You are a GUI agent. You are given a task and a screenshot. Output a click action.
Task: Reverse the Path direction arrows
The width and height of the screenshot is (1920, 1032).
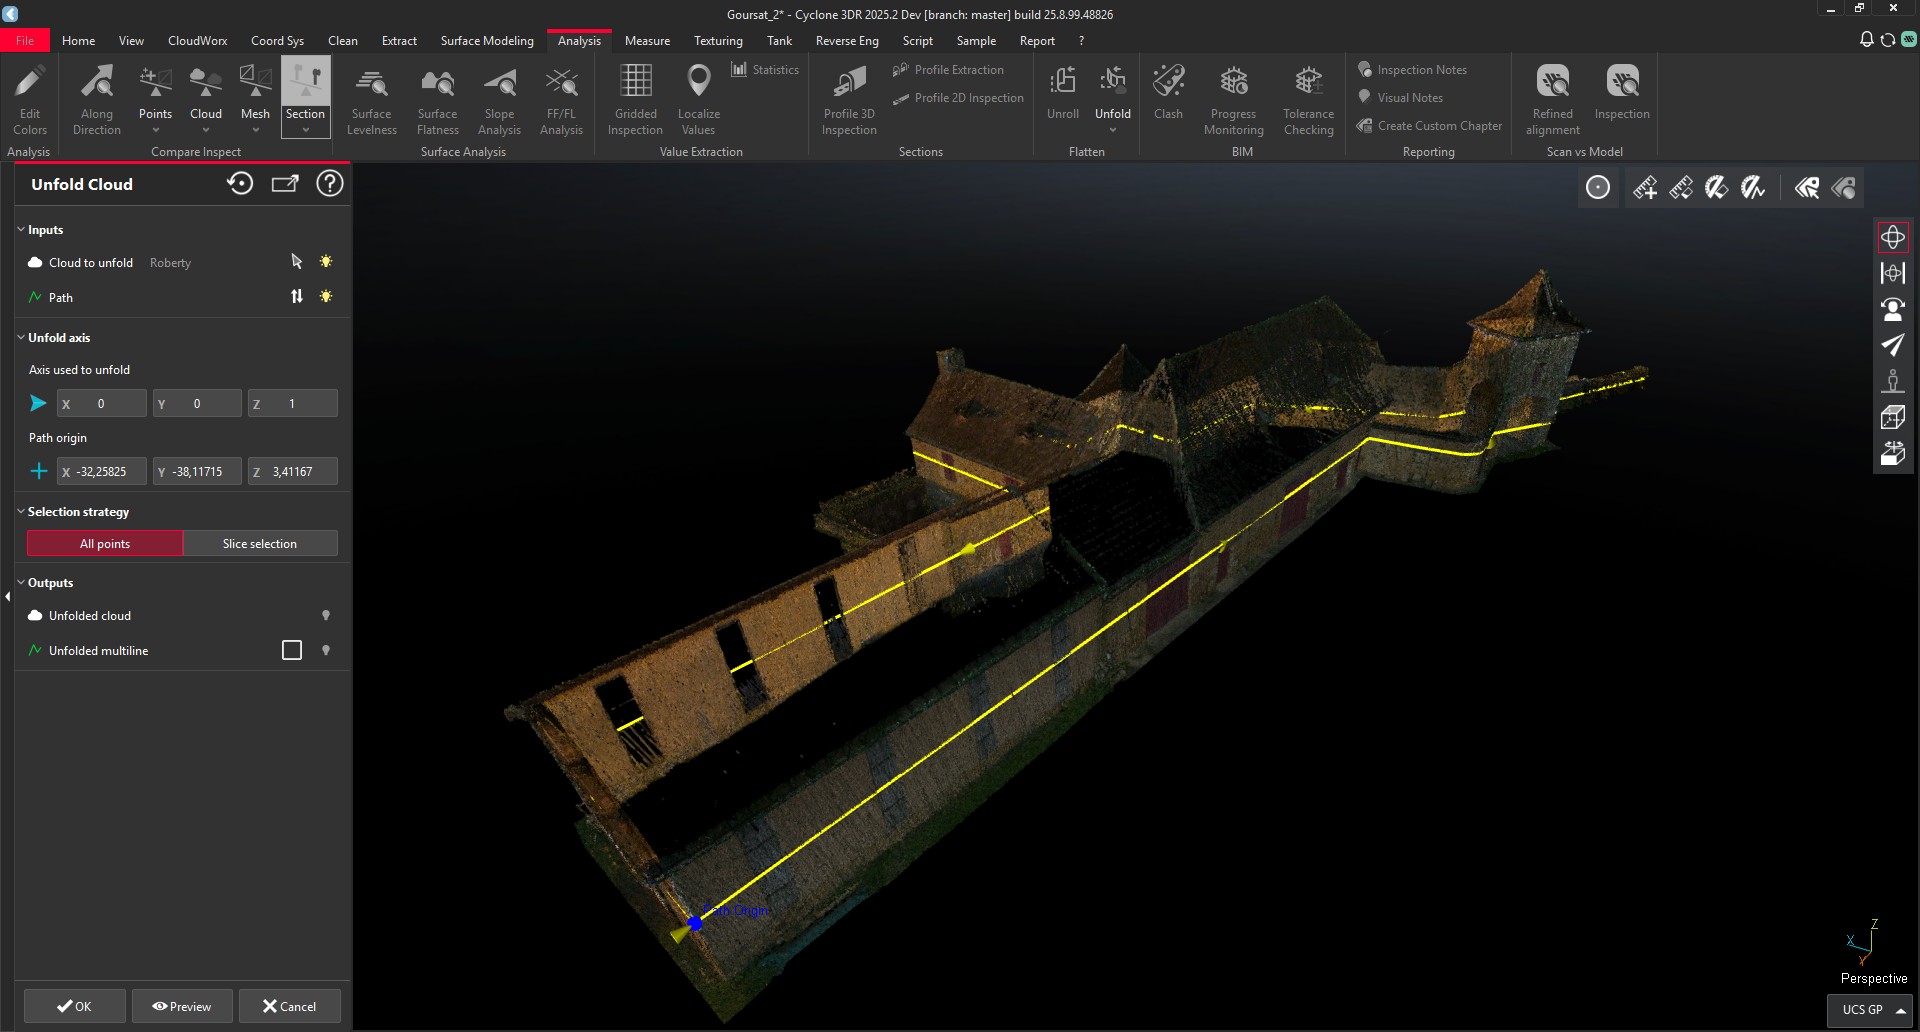click(297, 297)
